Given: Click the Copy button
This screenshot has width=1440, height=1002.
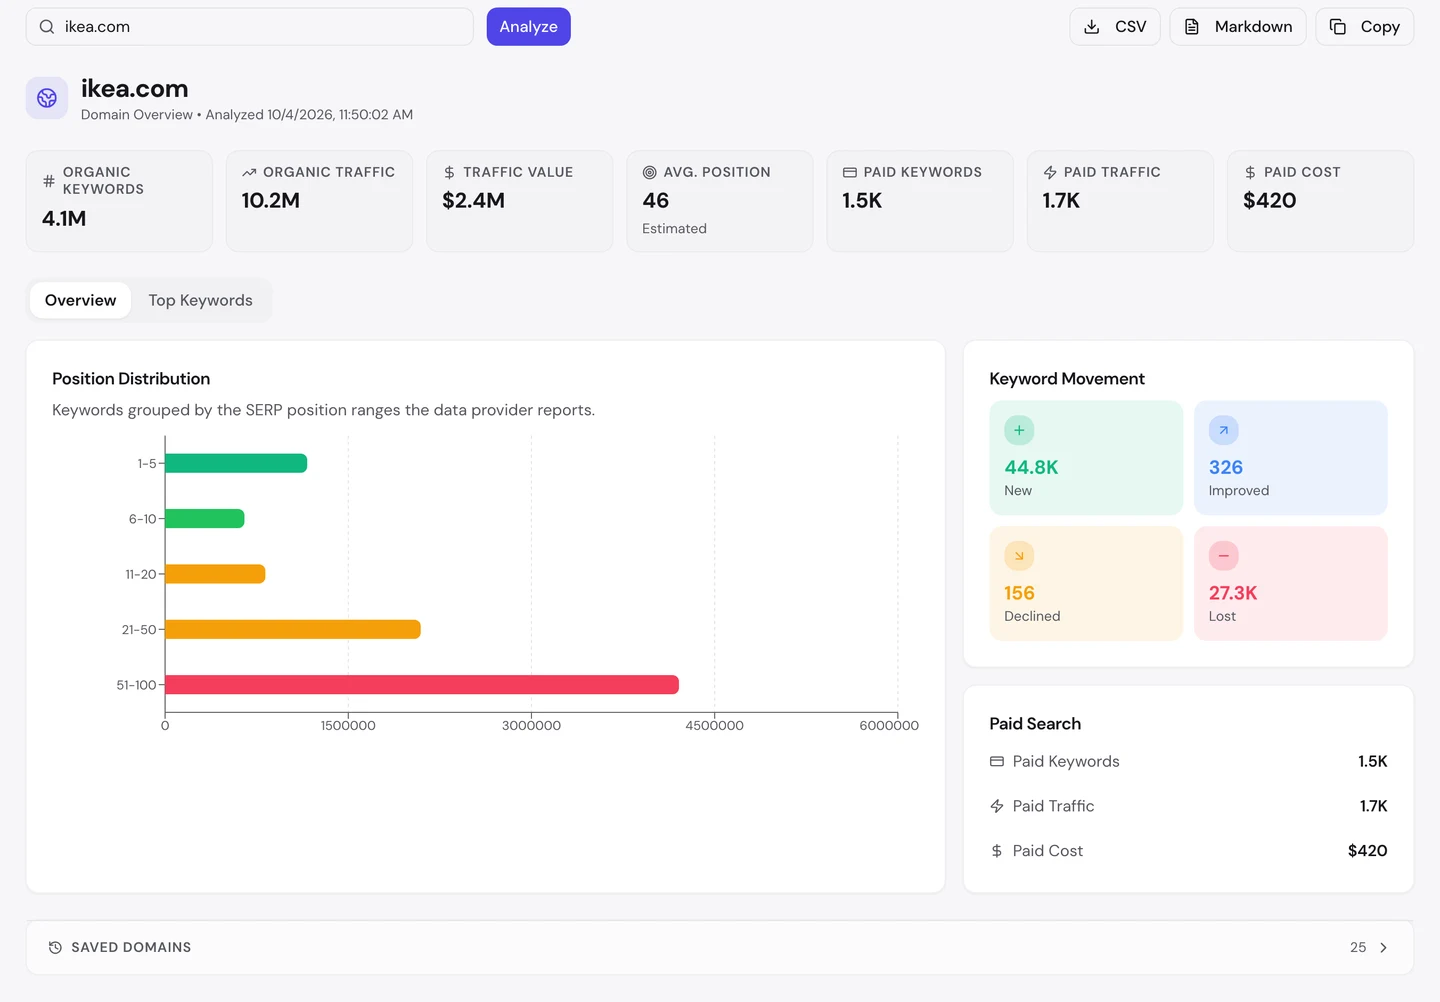Looking at the screenshot, I should click(1365, 27).
